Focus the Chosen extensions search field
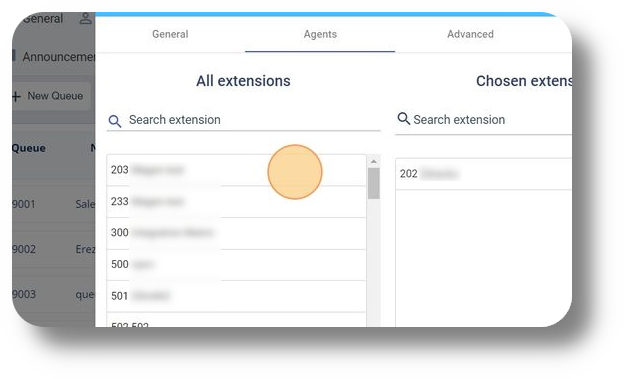Viewport: 624px width, 379px height. coord(484,119)
